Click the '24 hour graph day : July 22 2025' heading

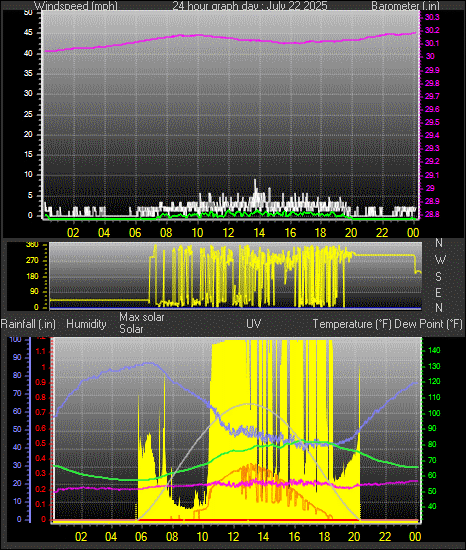click(x=250, y=6)
